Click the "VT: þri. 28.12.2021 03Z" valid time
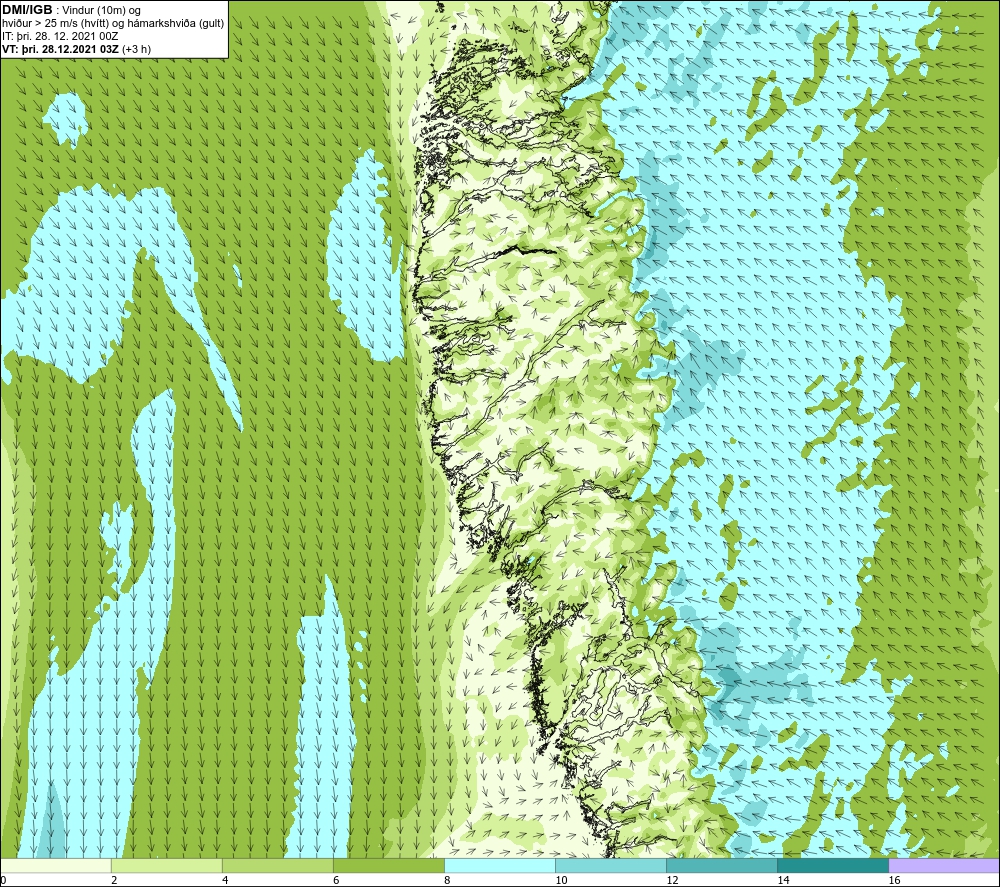Image resolution: width=1000 pixels, height=887 pixels. [x=61, y=49]
